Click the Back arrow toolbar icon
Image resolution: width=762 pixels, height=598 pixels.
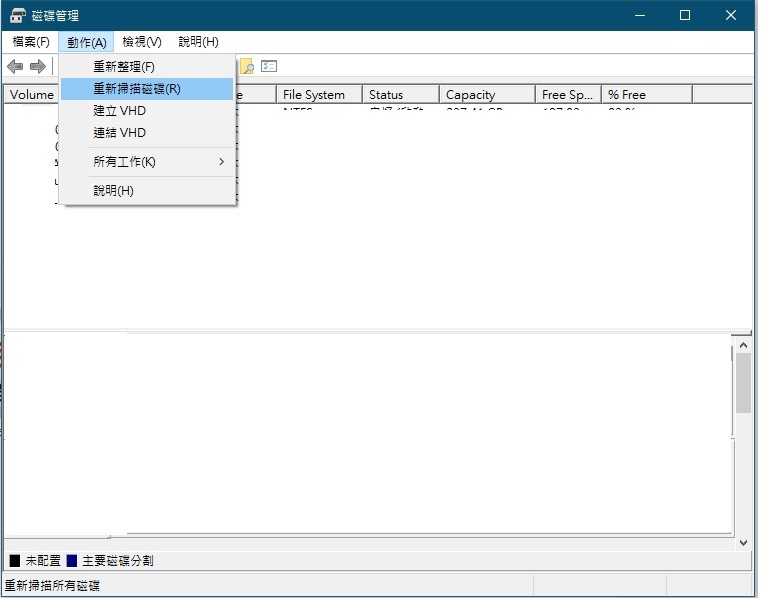pyautogui.click(x=15, y=66)
